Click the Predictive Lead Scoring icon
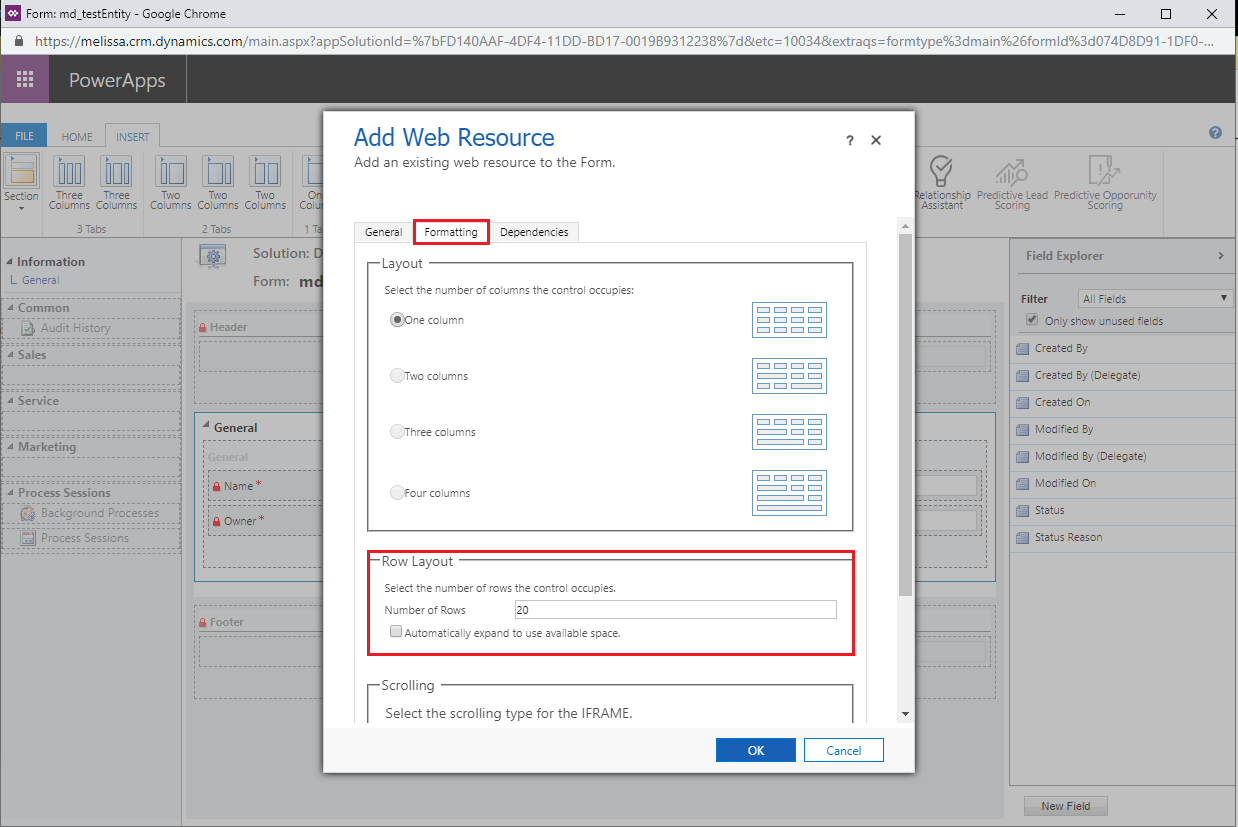1238x827 pixels. [1011, 182]
